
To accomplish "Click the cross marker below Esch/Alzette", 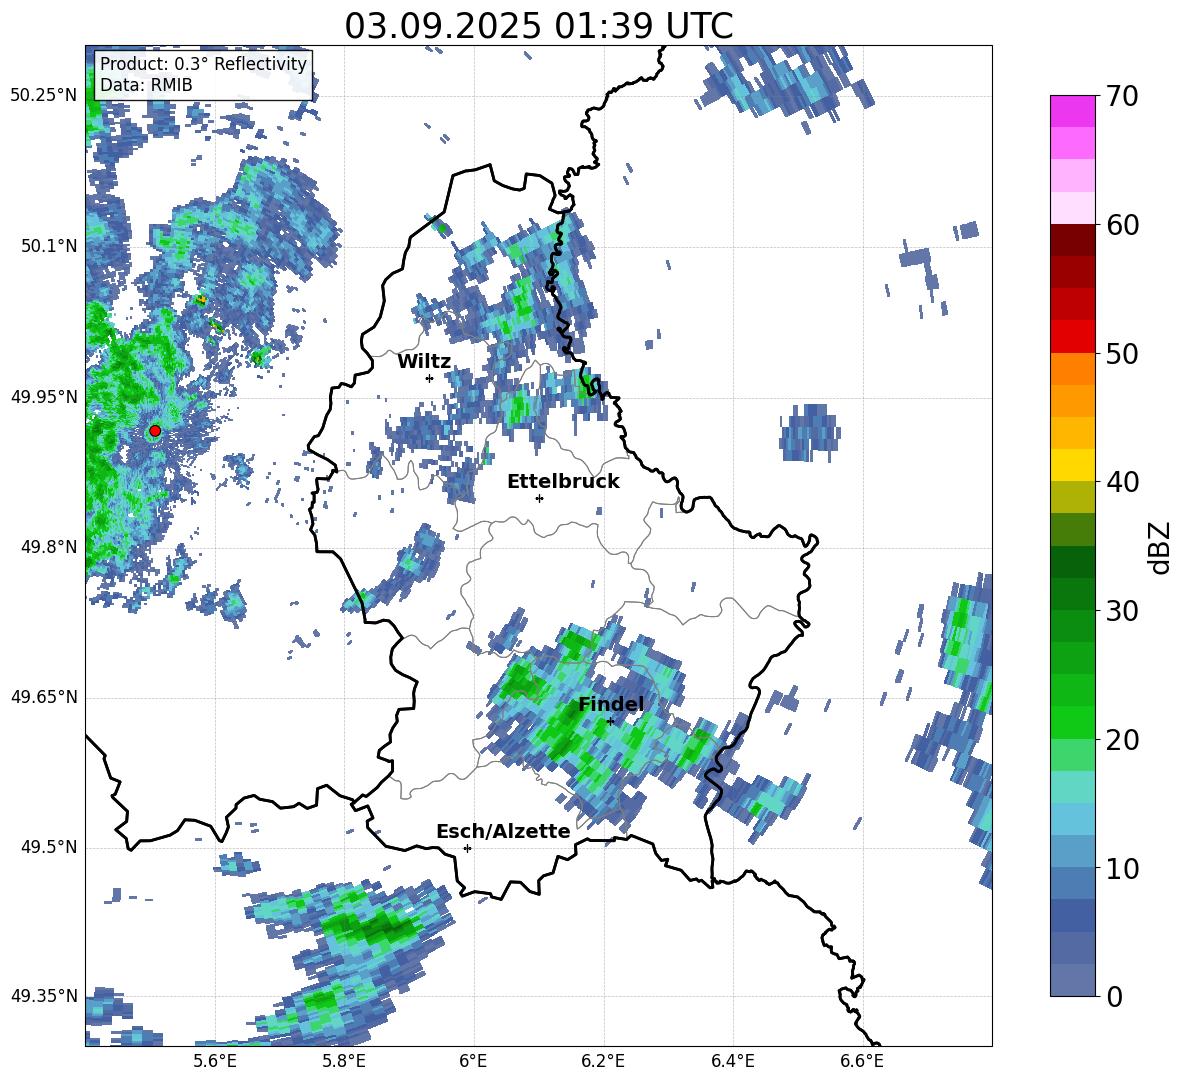I will pos(467,848).
